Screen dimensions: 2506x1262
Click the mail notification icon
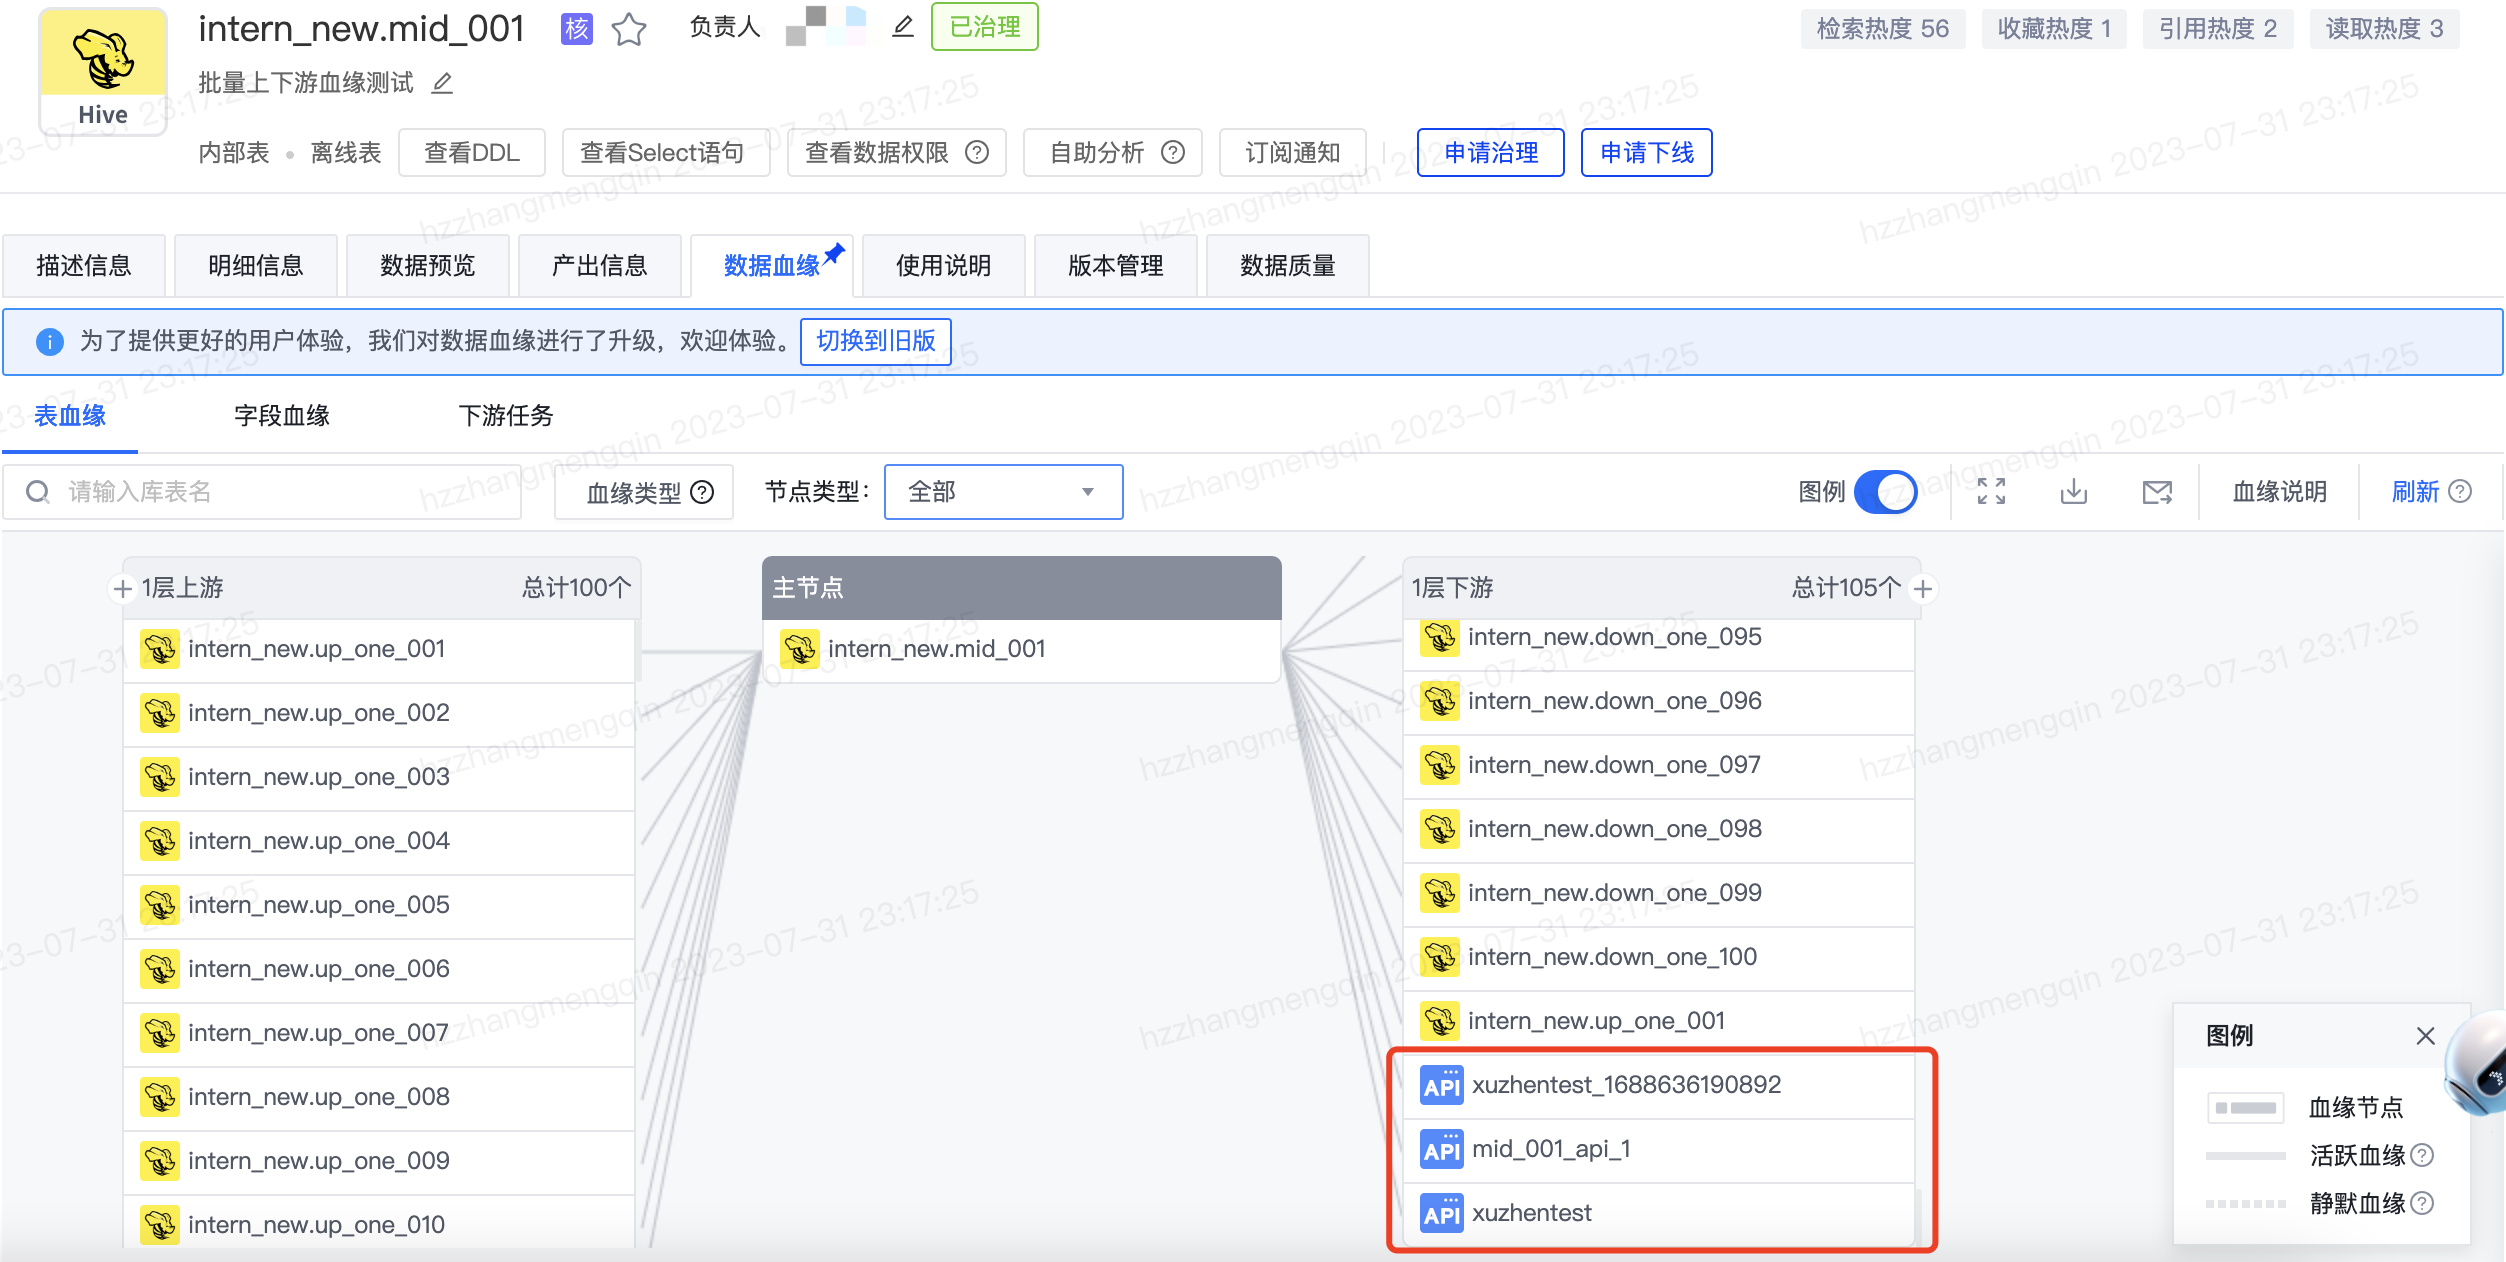pyautogui.click(x=2157, y=492)
